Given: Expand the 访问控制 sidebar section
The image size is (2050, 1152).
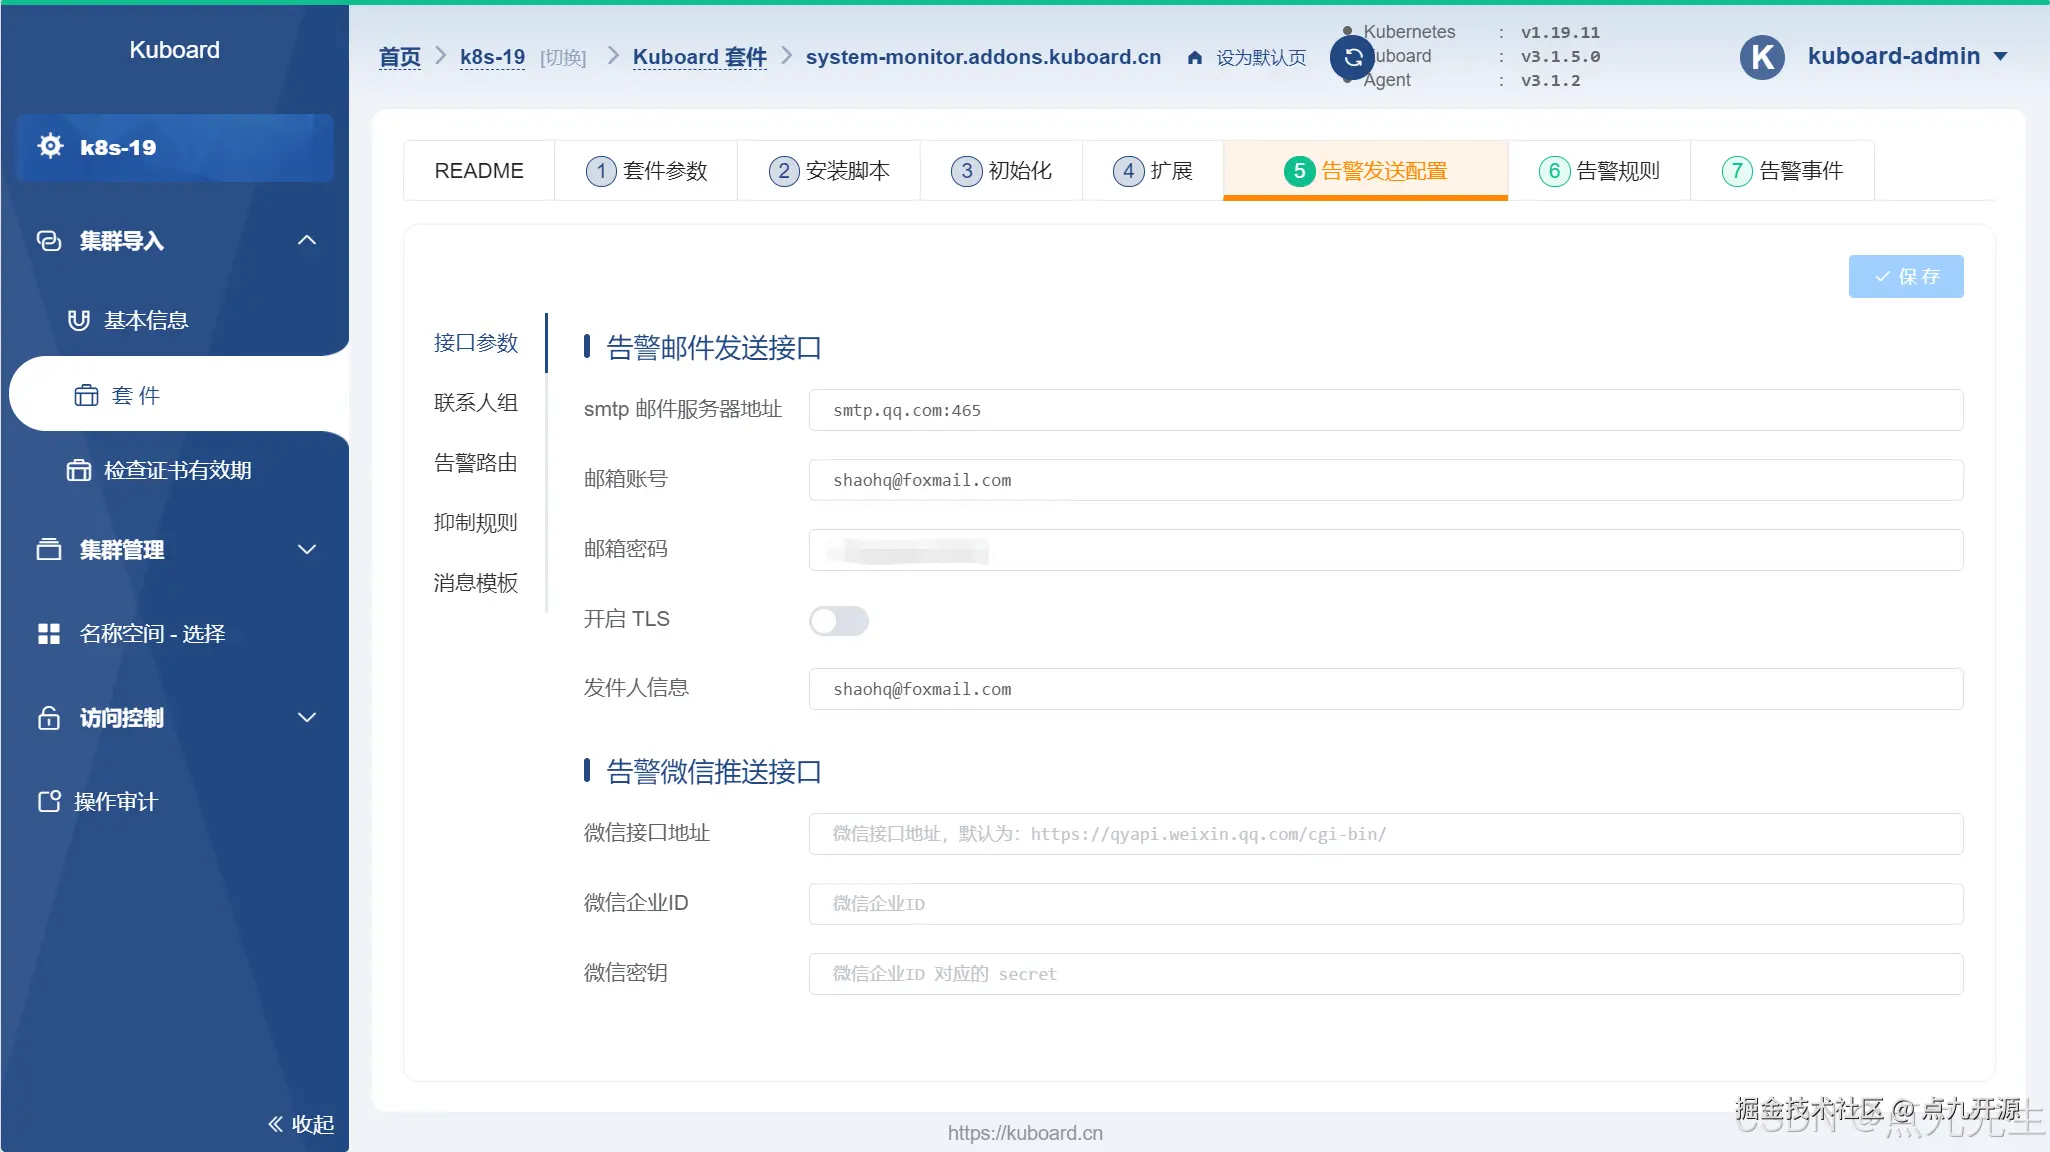Looking at the screenshot, I should (307, 717).
